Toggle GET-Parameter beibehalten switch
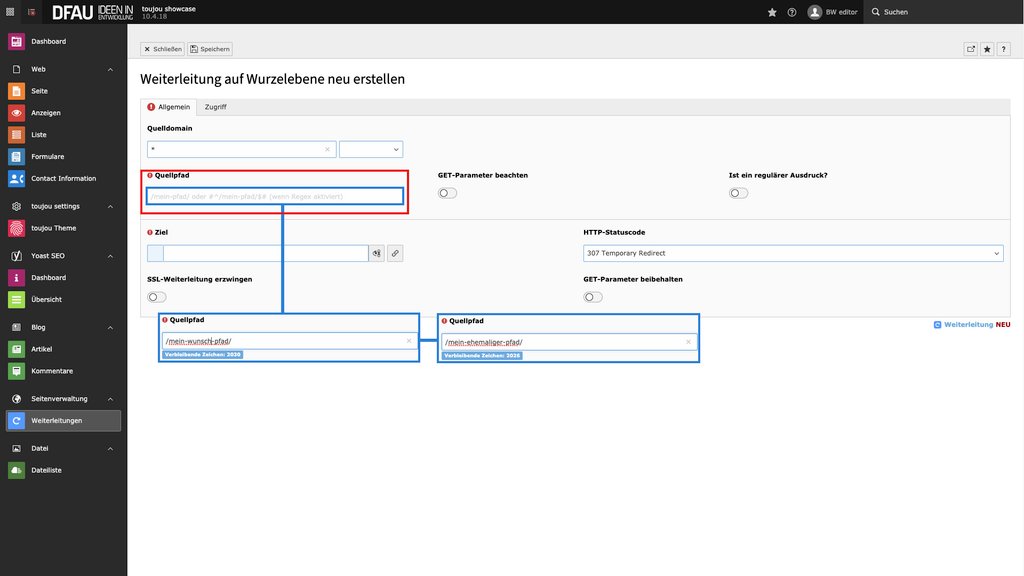The width and height of the screenshot is (1024, 576). pyautogui.click(x=593, y=297)
